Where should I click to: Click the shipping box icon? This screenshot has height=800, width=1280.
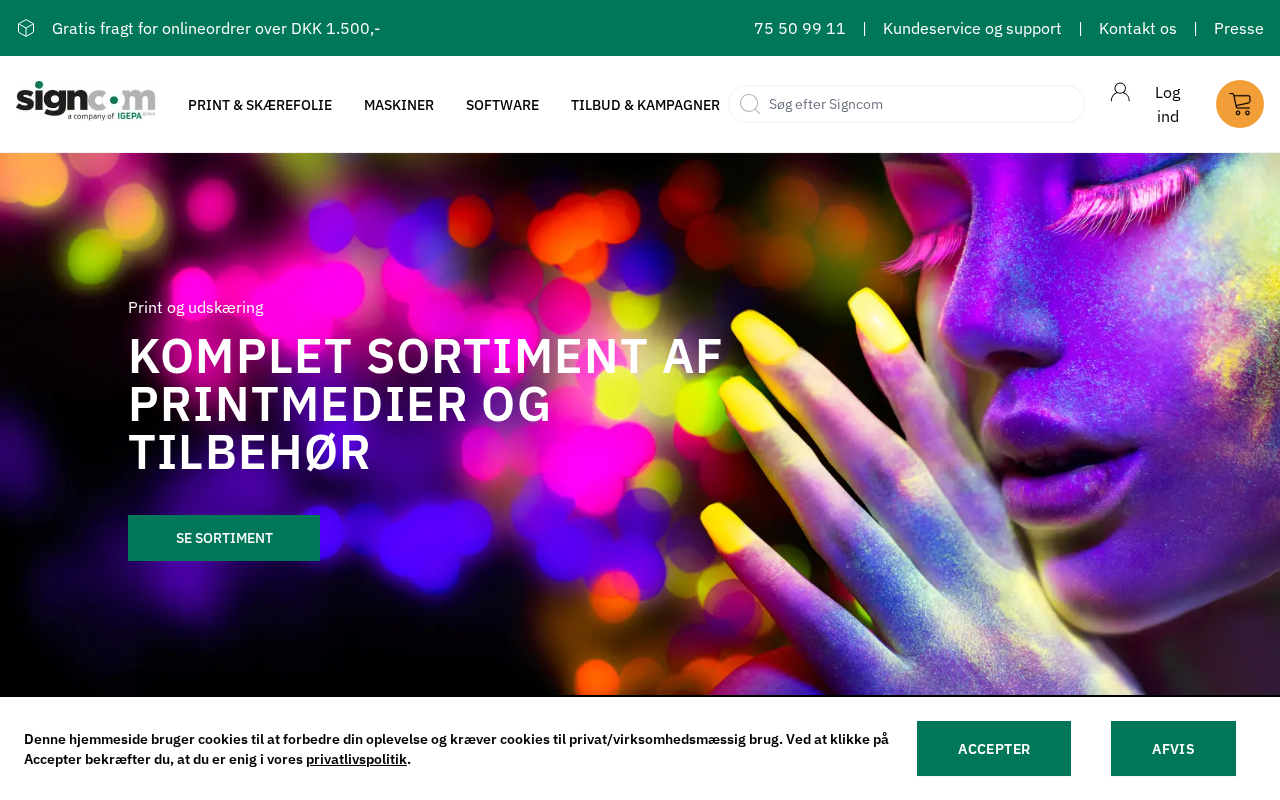[26, 28]
